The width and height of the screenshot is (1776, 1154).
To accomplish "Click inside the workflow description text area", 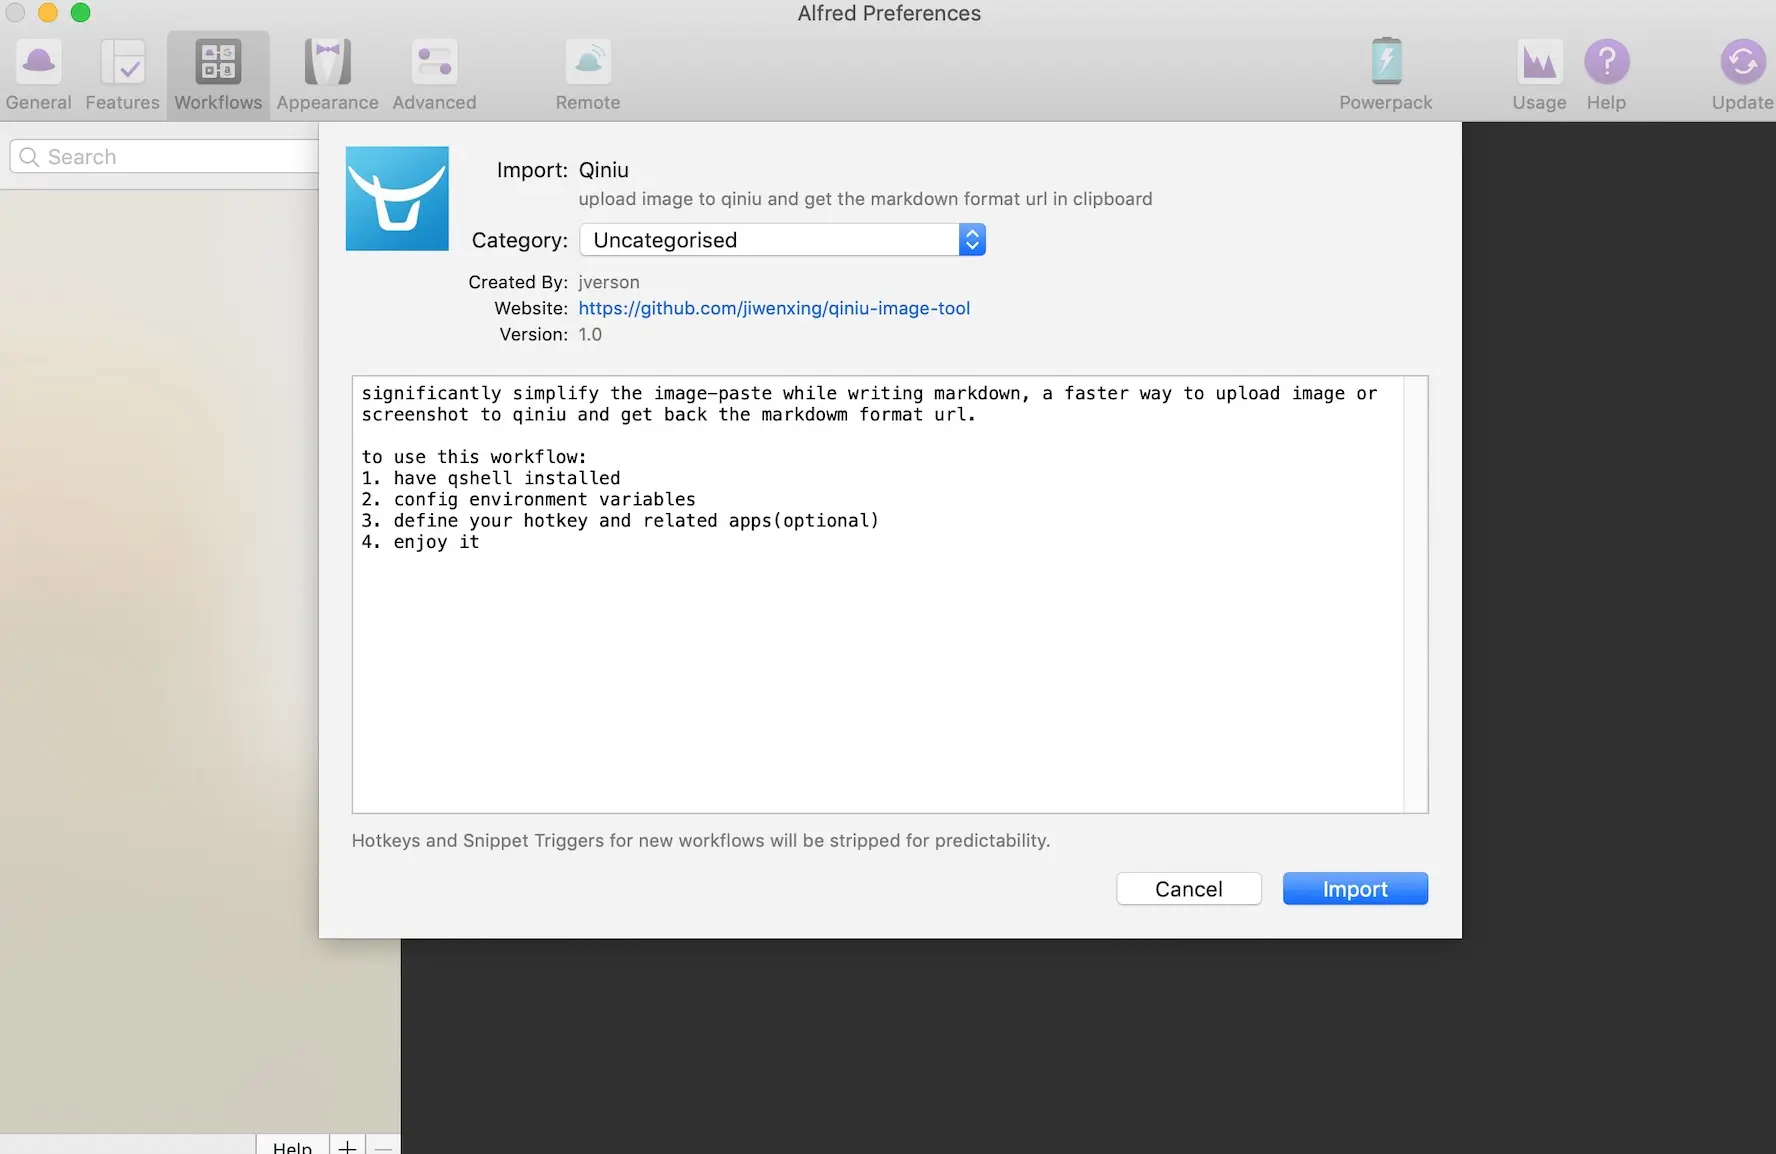I will pos(878,594).
